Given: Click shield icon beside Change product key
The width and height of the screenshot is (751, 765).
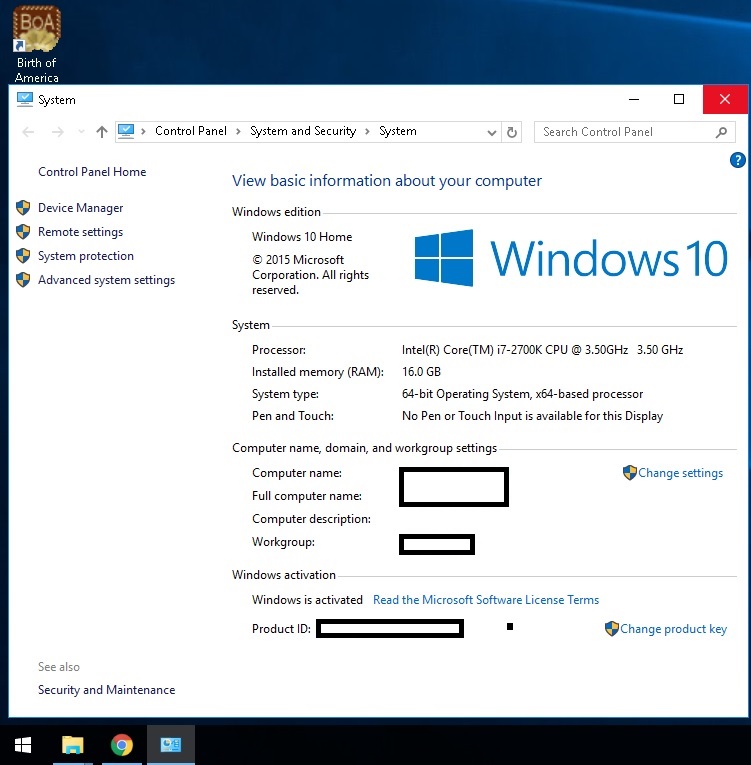Looking at the screenshot, I should 611,628.
